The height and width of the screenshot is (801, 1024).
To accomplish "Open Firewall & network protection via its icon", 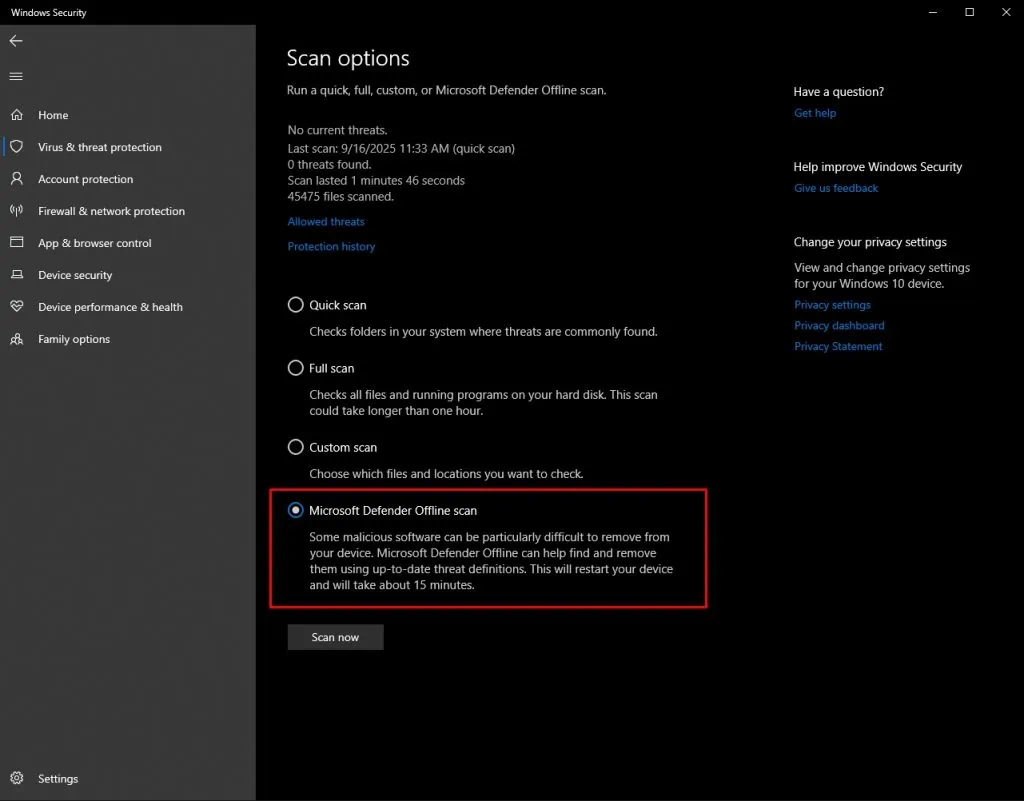I will tap(16, 211).
